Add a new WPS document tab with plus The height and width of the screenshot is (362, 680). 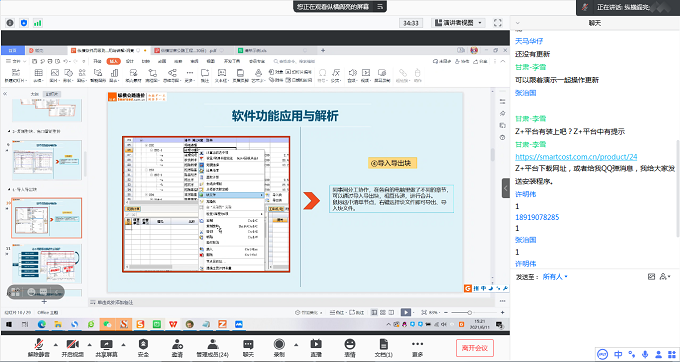pyautogui.click(x=323, y=50)
